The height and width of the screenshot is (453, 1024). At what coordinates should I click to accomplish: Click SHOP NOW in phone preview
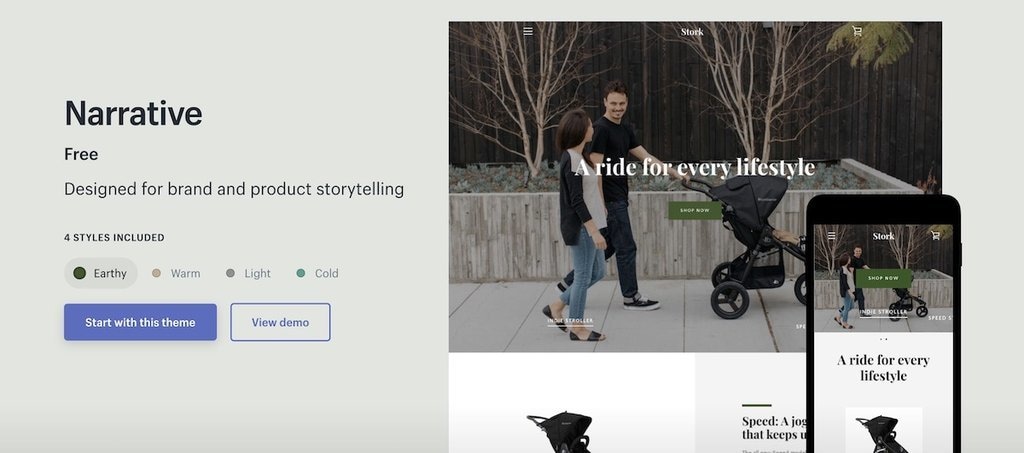click(x=884, y=278)
